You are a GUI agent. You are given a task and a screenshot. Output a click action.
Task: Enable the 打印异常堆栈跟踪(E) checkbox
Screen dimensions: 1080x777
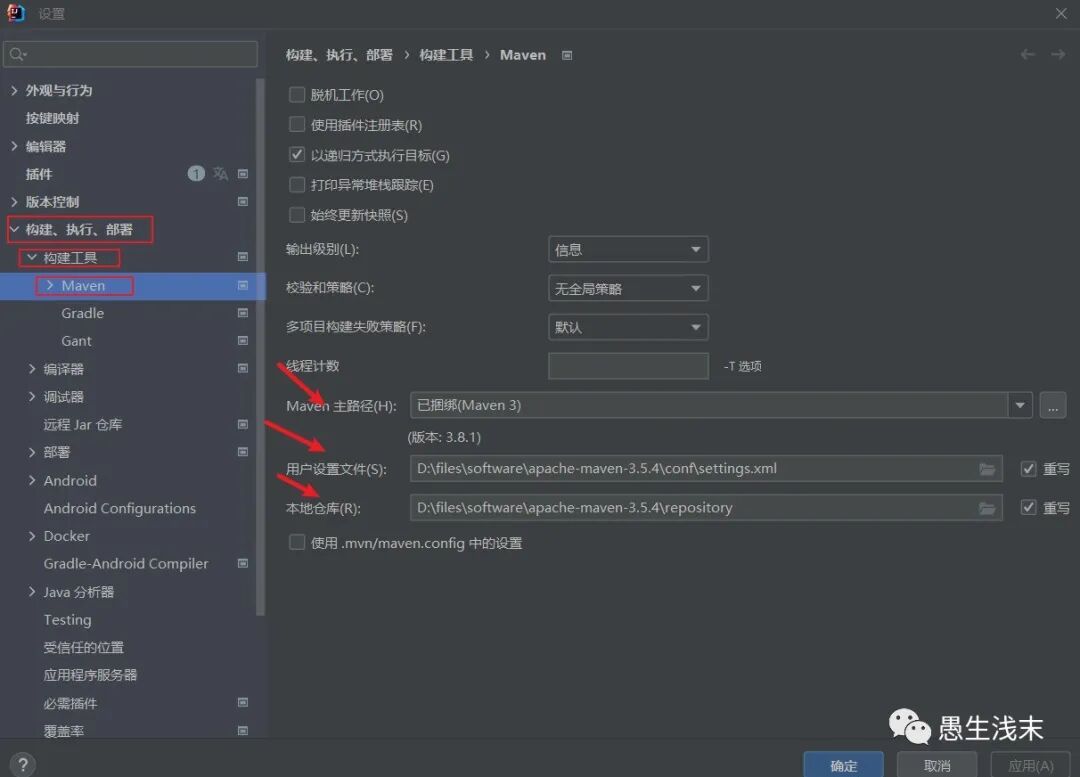pyautogui.click(x=297, y=185)
